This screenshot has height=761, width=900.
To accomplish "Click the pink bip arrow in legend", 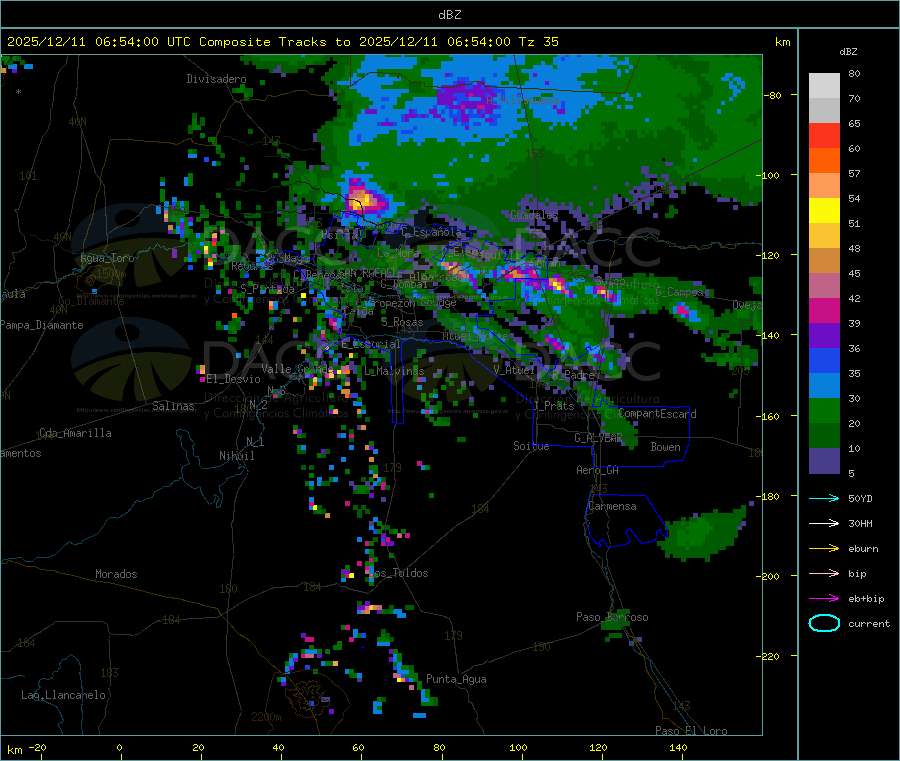I will point(824,573).
